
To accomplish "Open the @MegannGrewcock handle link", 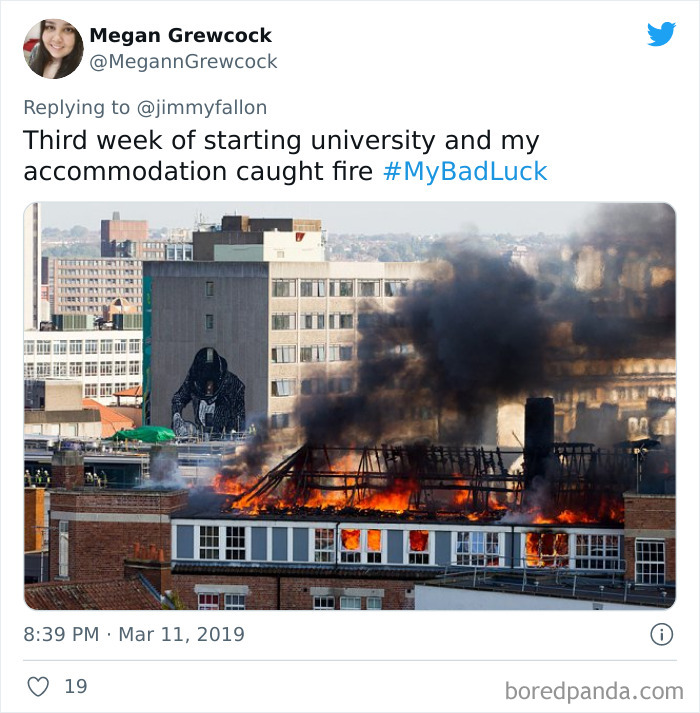I will (183, 62).
